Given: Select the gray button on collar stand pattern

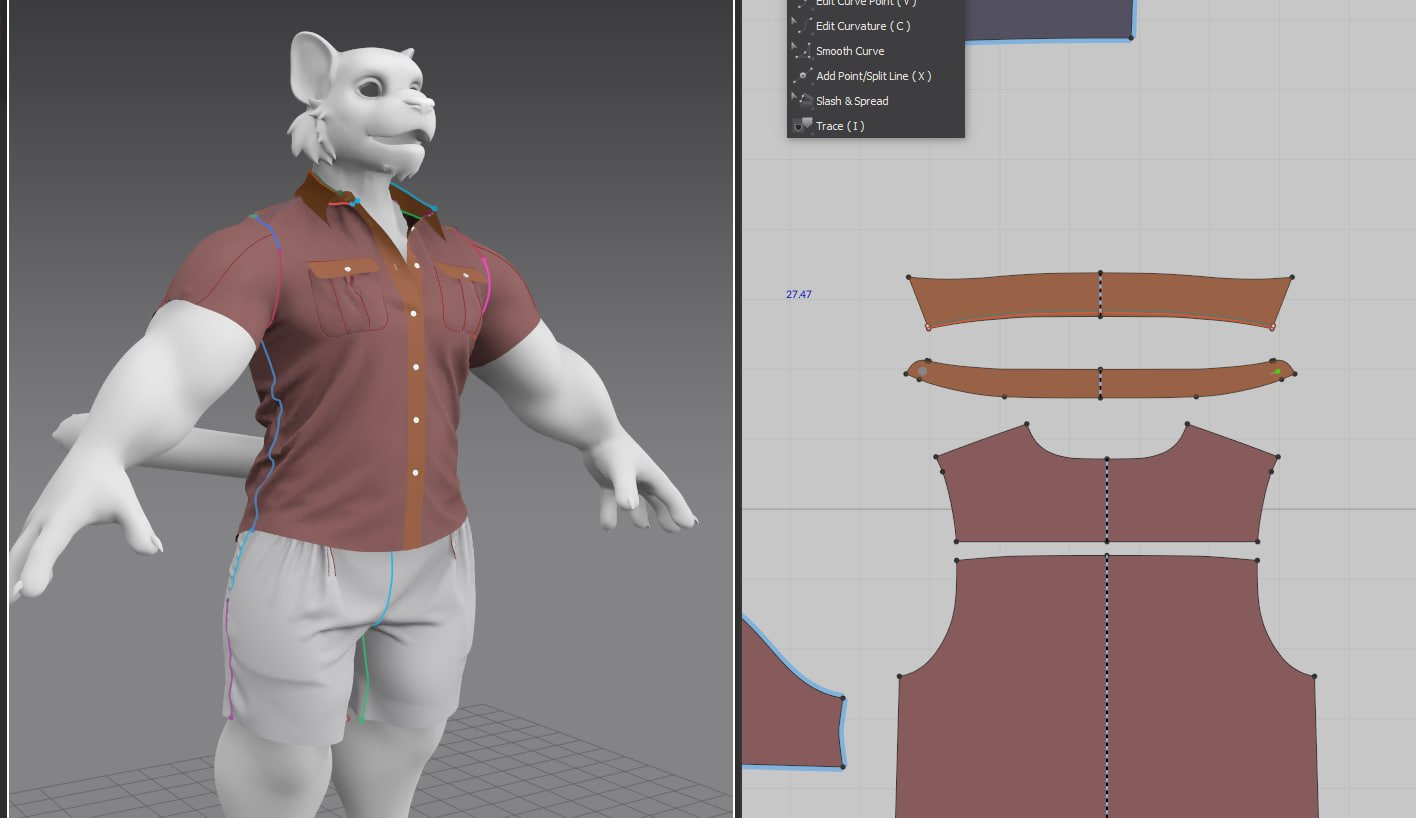Looking at the screenshot, I should coord(922,372).
